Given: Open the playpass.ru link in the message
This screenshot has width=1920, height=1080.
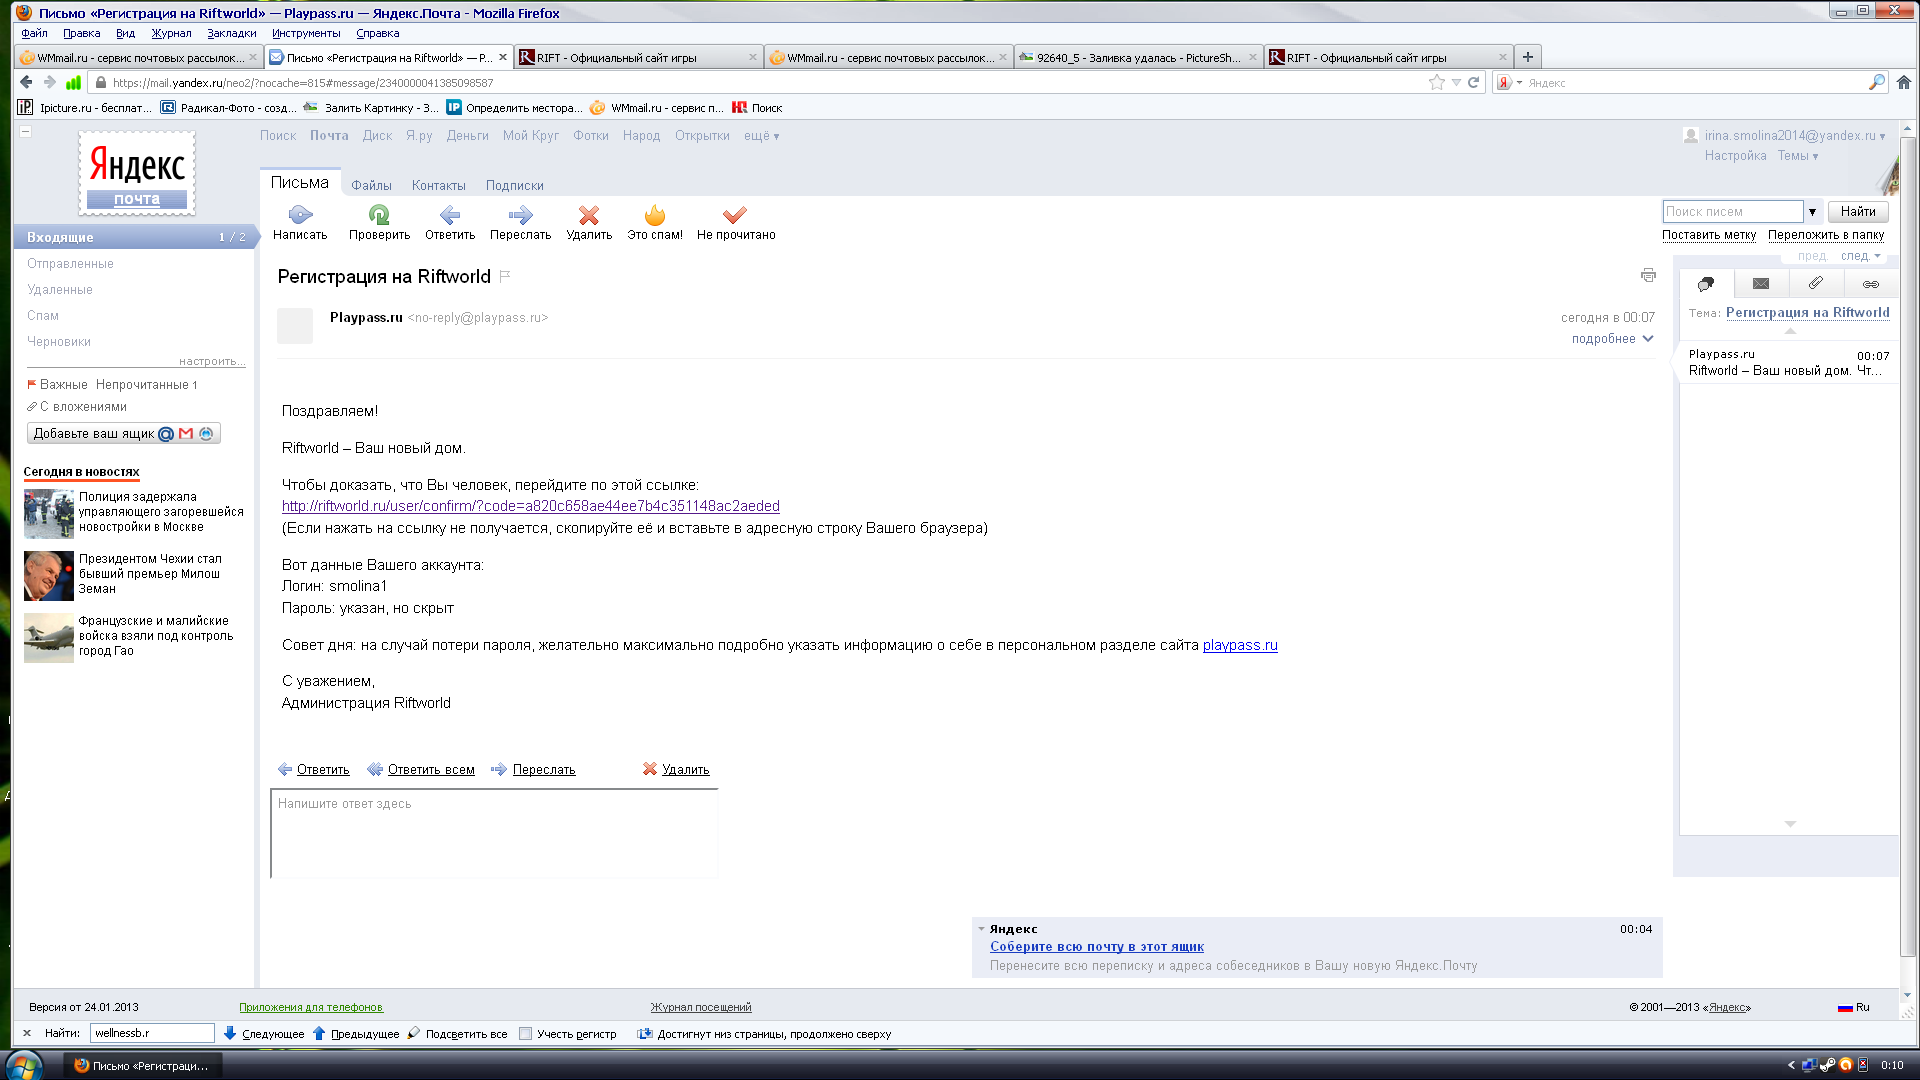Looking at the screenshot, I should [x=1240, y=645].
